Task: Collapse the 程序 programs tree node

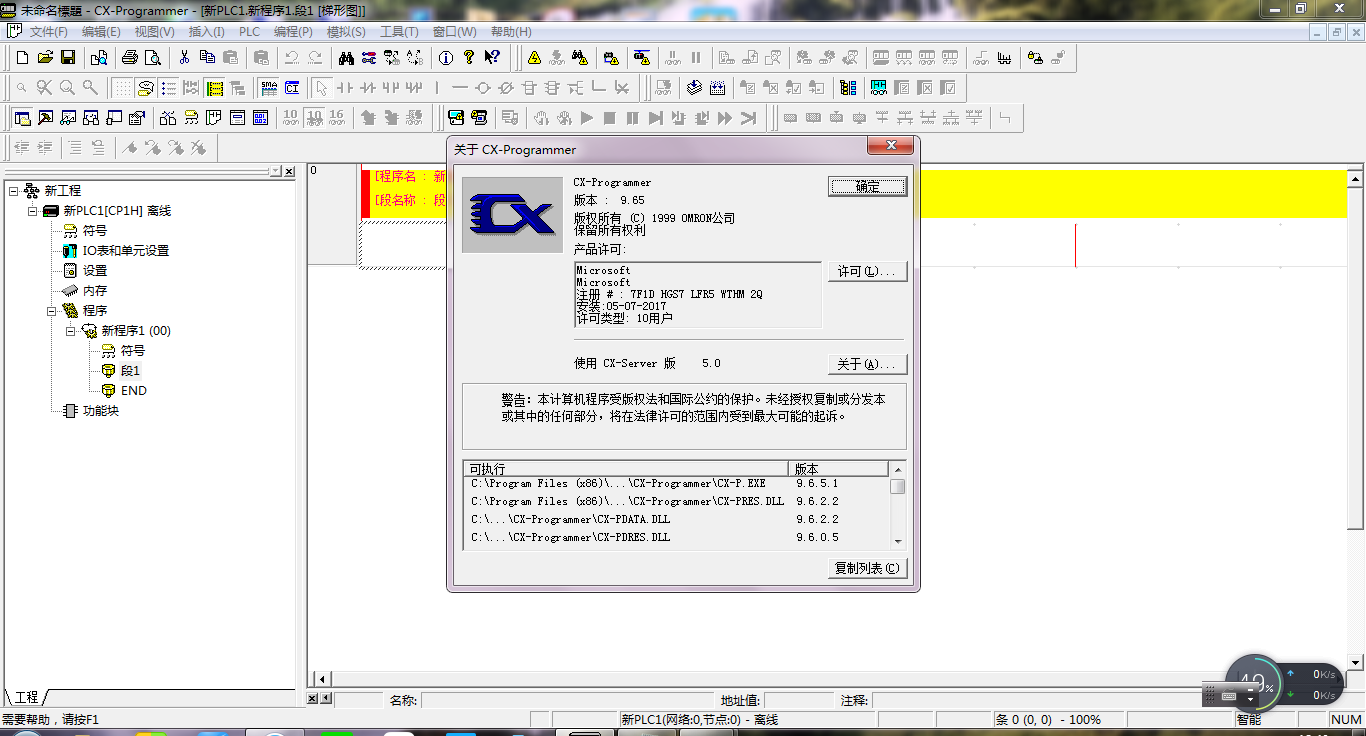Action: pyautogui.click(x=52, y=311)
